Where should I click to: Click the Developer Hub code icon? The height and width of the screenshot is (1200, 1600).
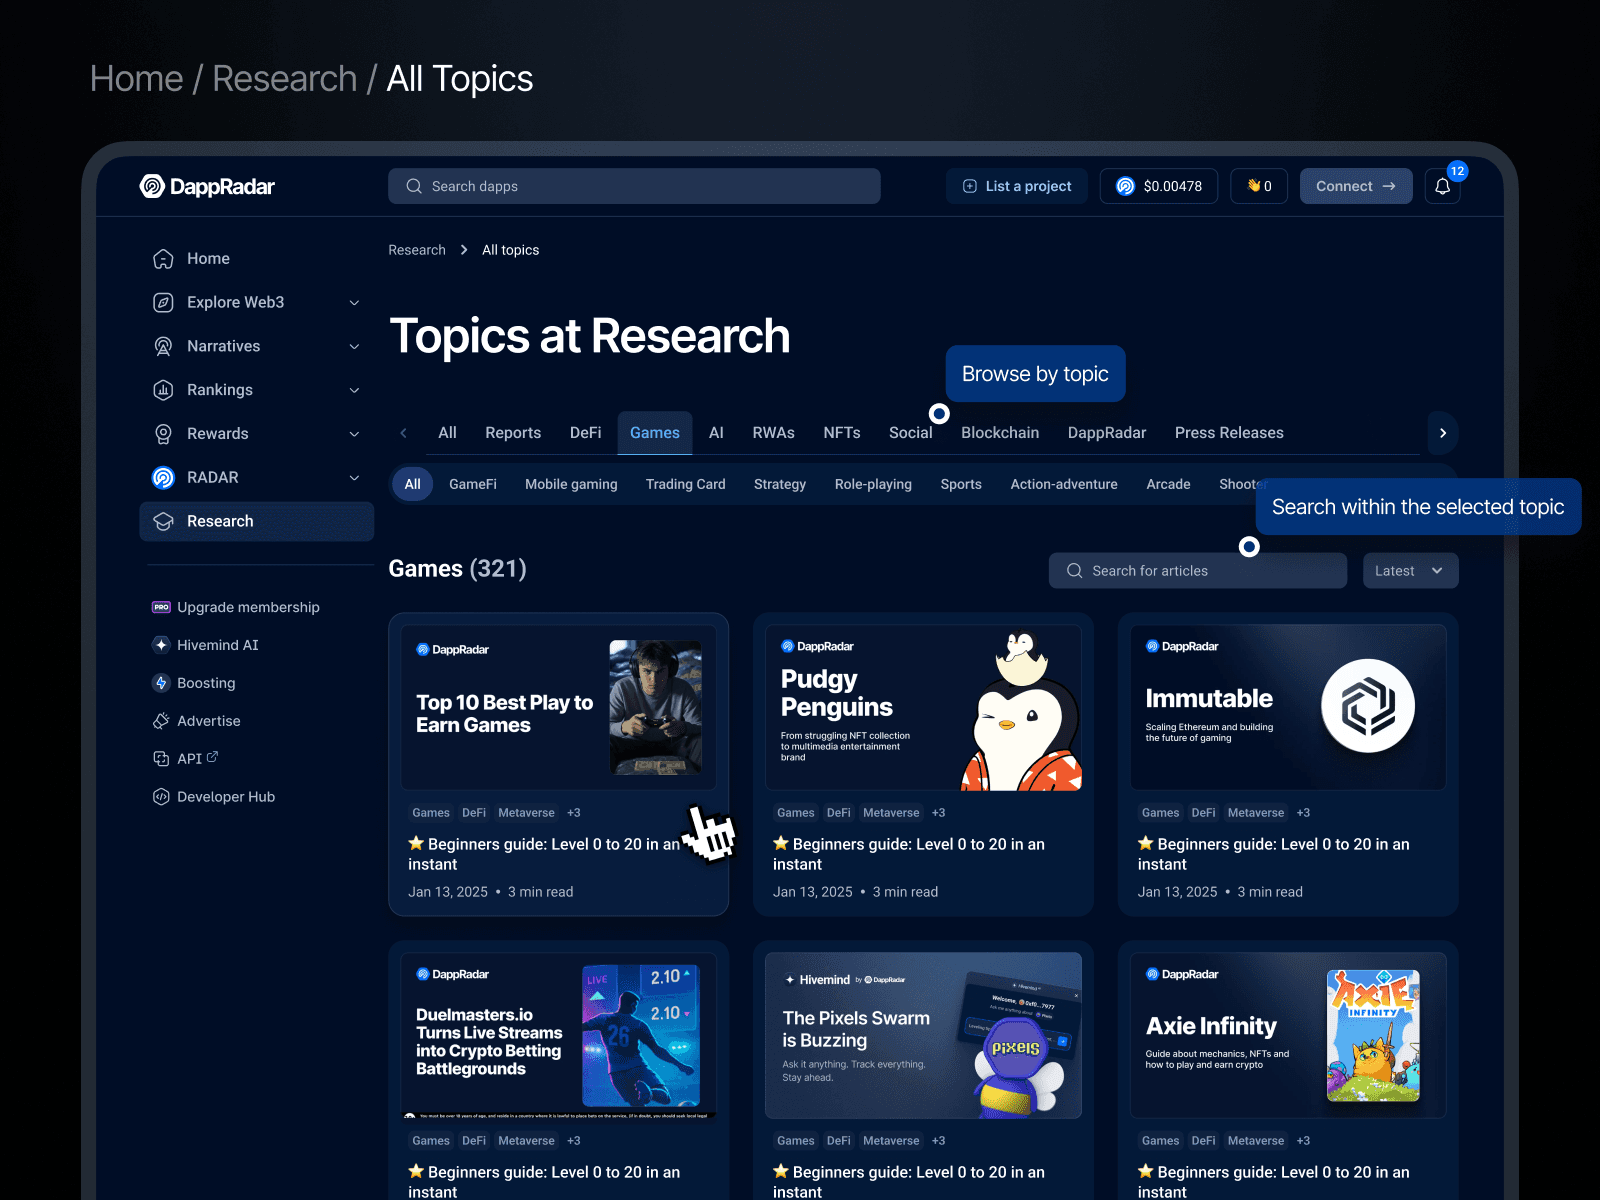[x=161, y=797]
